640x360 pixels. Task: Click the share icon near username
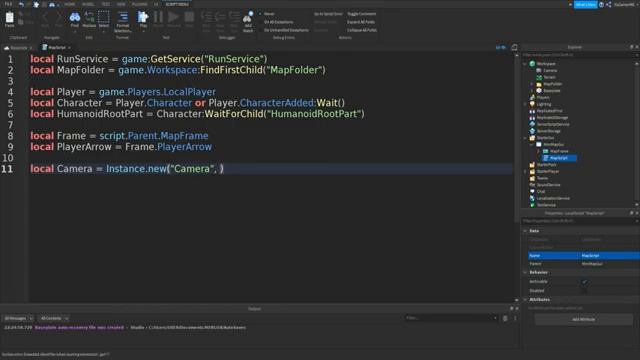[609, 4]
